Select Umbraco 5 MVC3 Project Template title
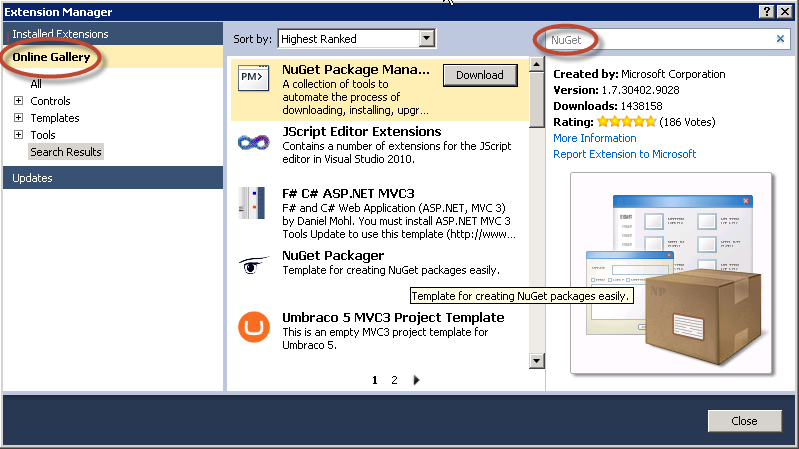The width and height of the screenshot is (799, 449). tap(393, 318)
